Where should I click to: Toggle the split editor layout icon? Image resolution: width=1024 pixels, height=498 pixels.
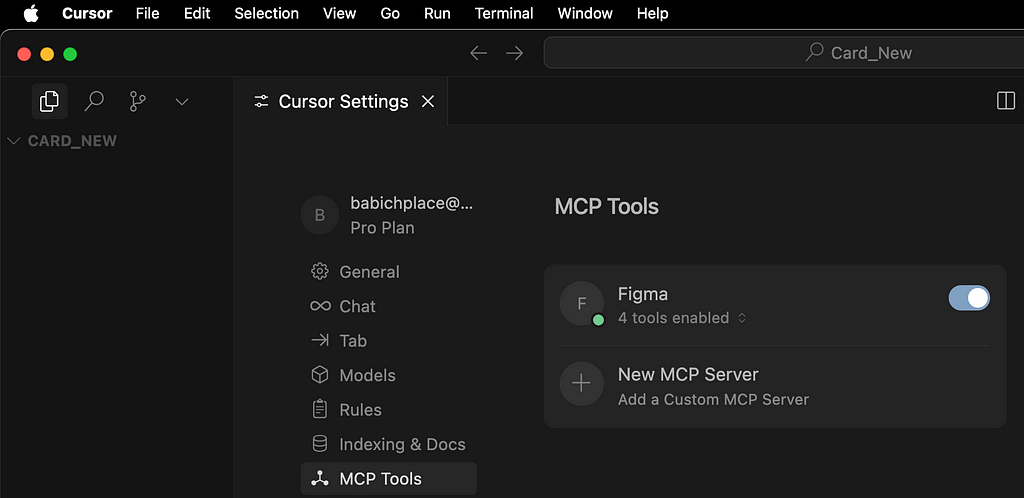[1006, 101]
